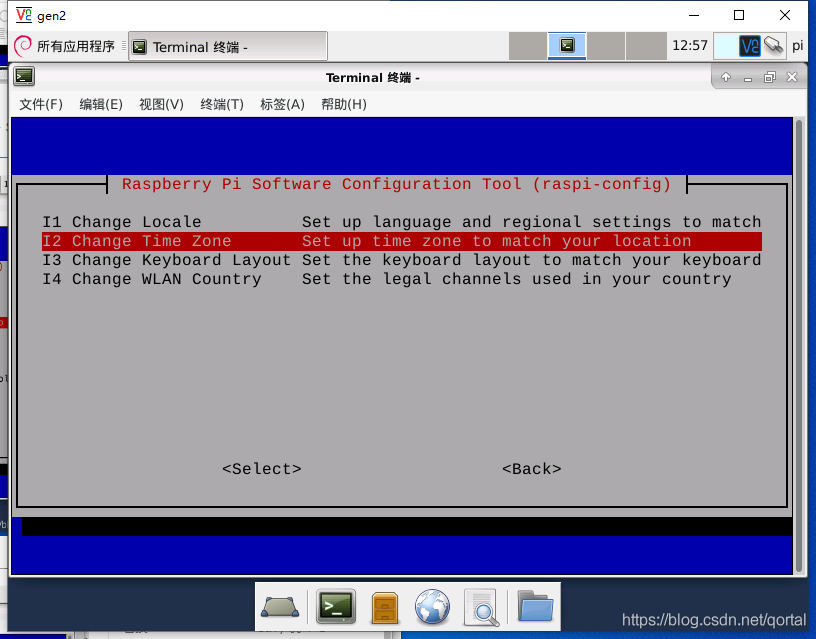Viewport: 816px width, 639px height.
Task: Minimize the inner Terminal window
Action: pyautogui.click(x=748, y=78)
